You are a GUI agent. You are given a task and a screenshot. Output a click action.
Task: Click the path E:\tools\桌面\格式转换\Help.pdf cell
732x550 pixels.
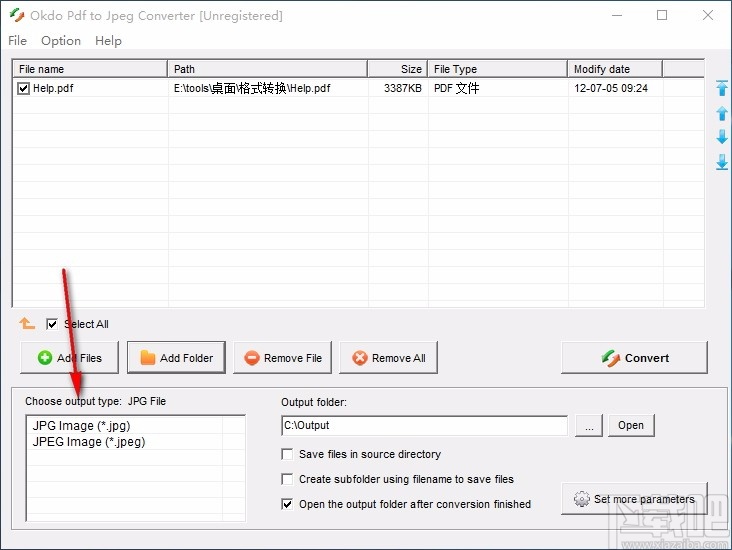(x=252, y=88)
